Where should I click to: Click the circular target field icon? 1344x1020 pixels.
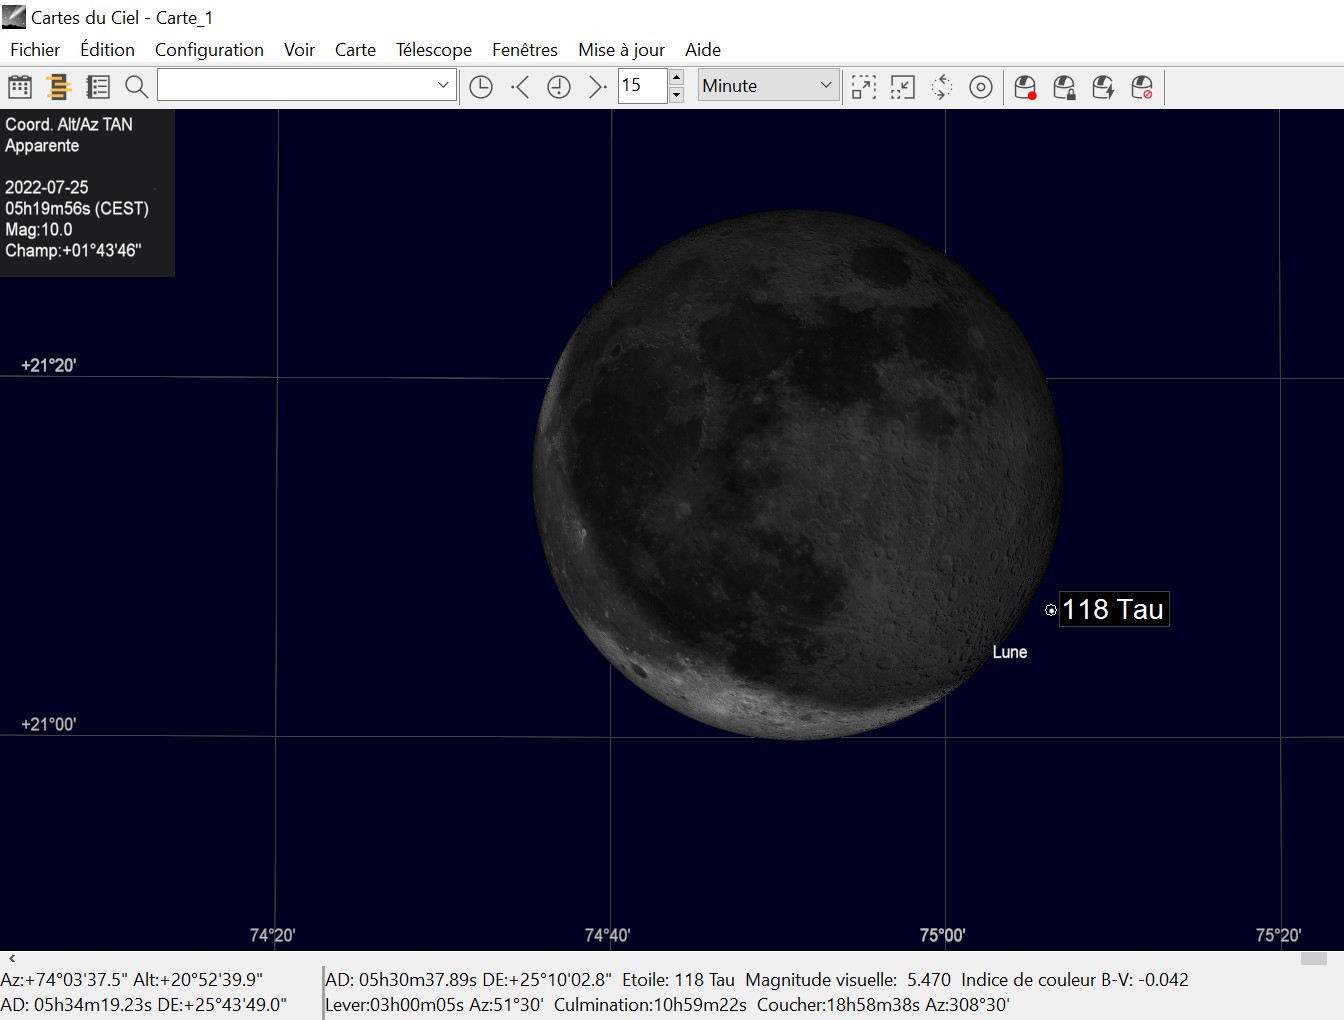[x=981, y=87]
